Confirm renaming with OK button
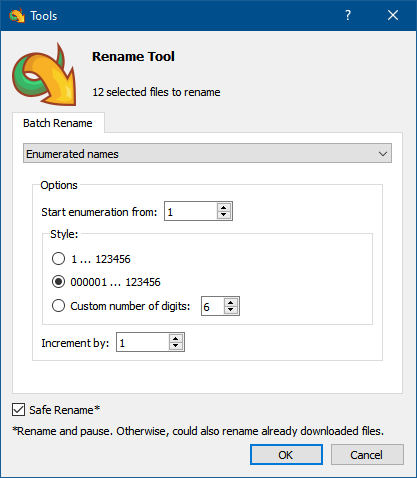Viewport: 417px width, 478px height. pos(286,455)
